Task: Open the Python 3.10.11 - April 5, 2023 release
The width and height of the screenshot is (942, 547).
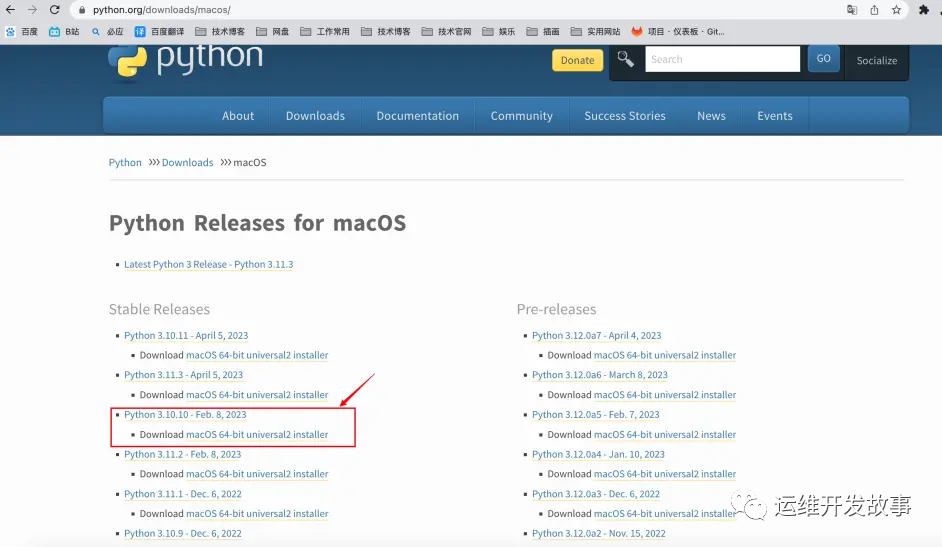Action: 186,335
